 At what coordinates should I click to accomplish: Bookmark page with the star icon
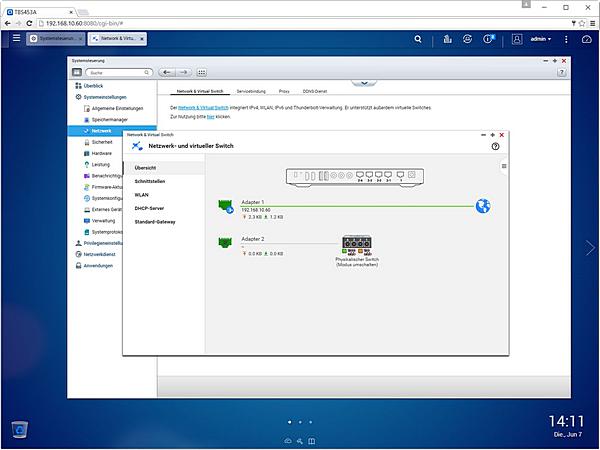point(582,23)
